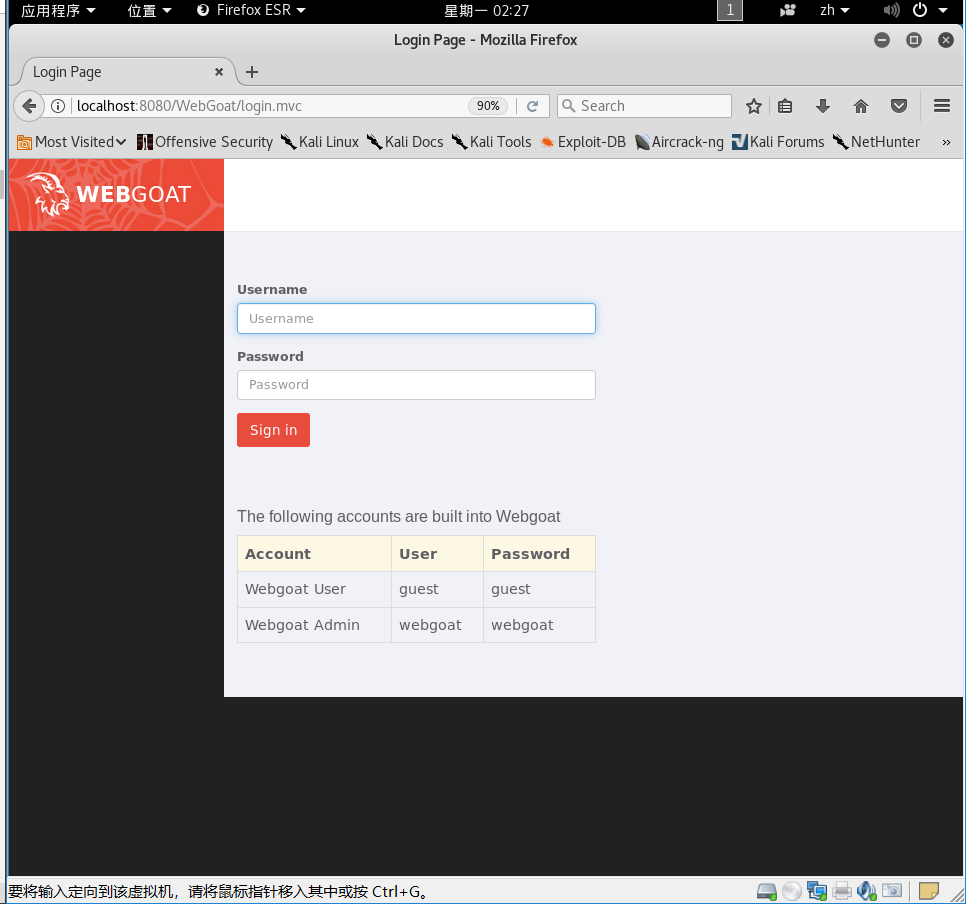Click the VM camera status icon

(x=891, y=891)
